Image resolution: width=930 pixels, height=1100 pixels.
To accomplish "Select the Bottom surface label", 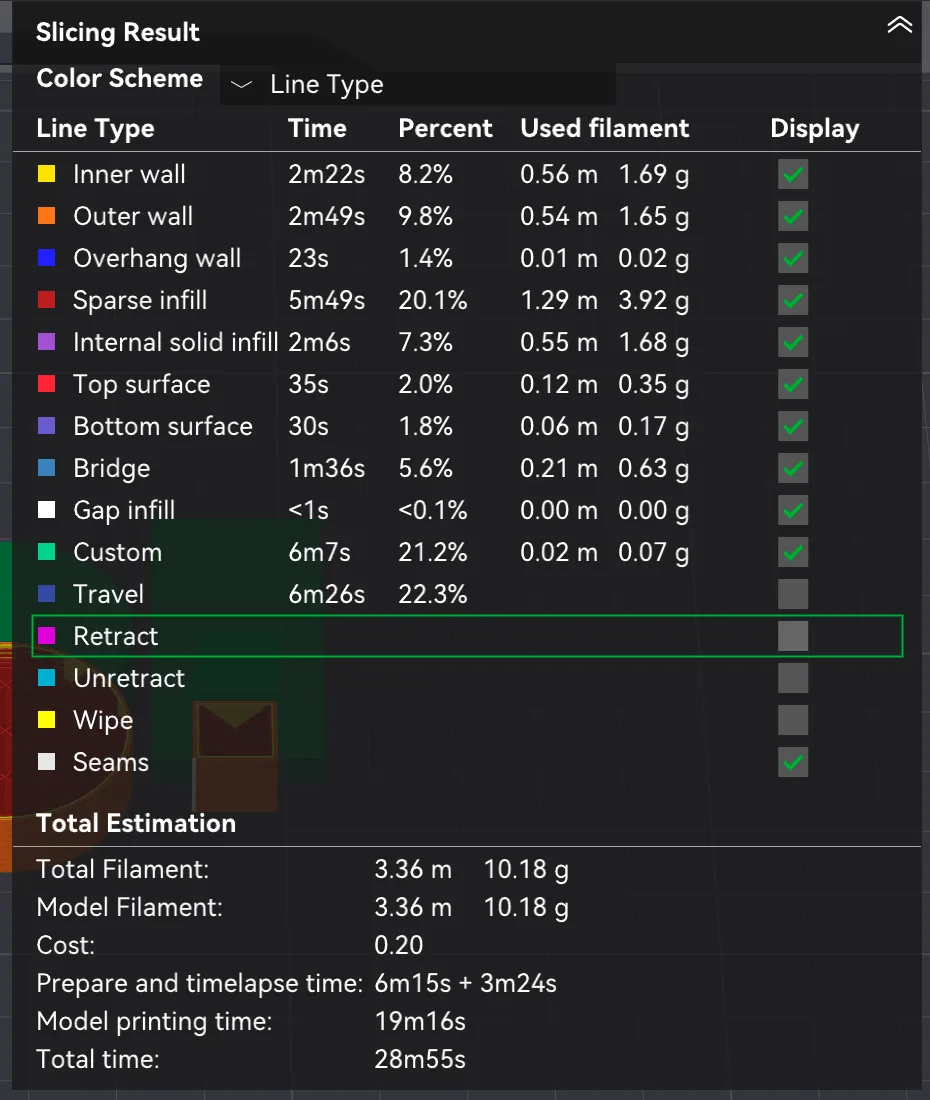I will point(163,426).
